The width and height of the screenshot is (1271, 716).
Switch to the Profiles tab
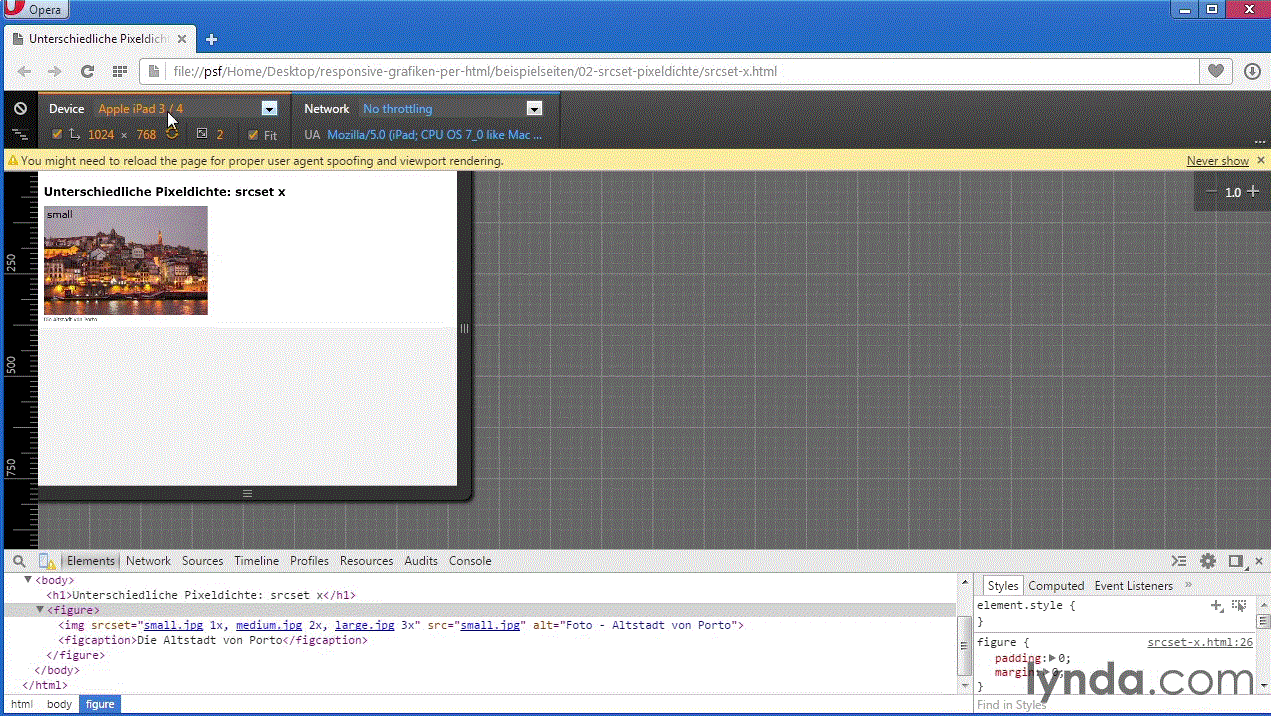(x=309, y=561)
